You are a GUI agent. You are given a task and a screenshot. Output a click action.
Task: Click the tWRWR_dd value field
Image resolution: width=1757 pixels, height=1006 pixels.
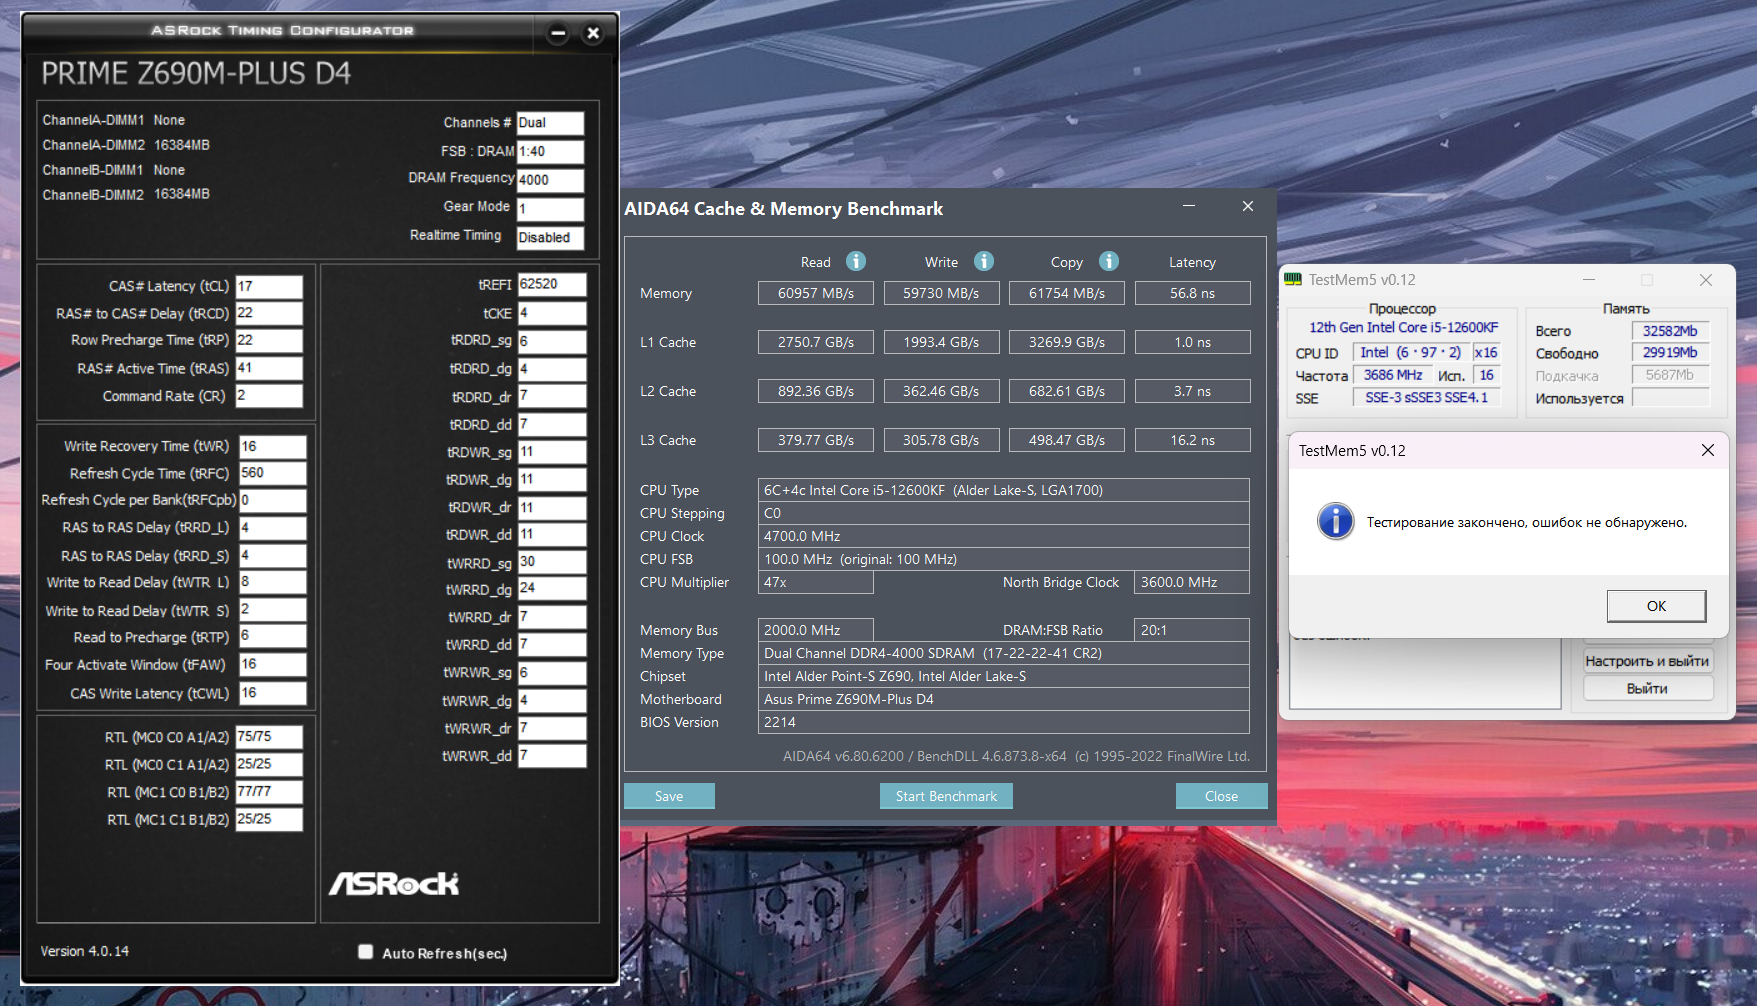pos(552,756)
